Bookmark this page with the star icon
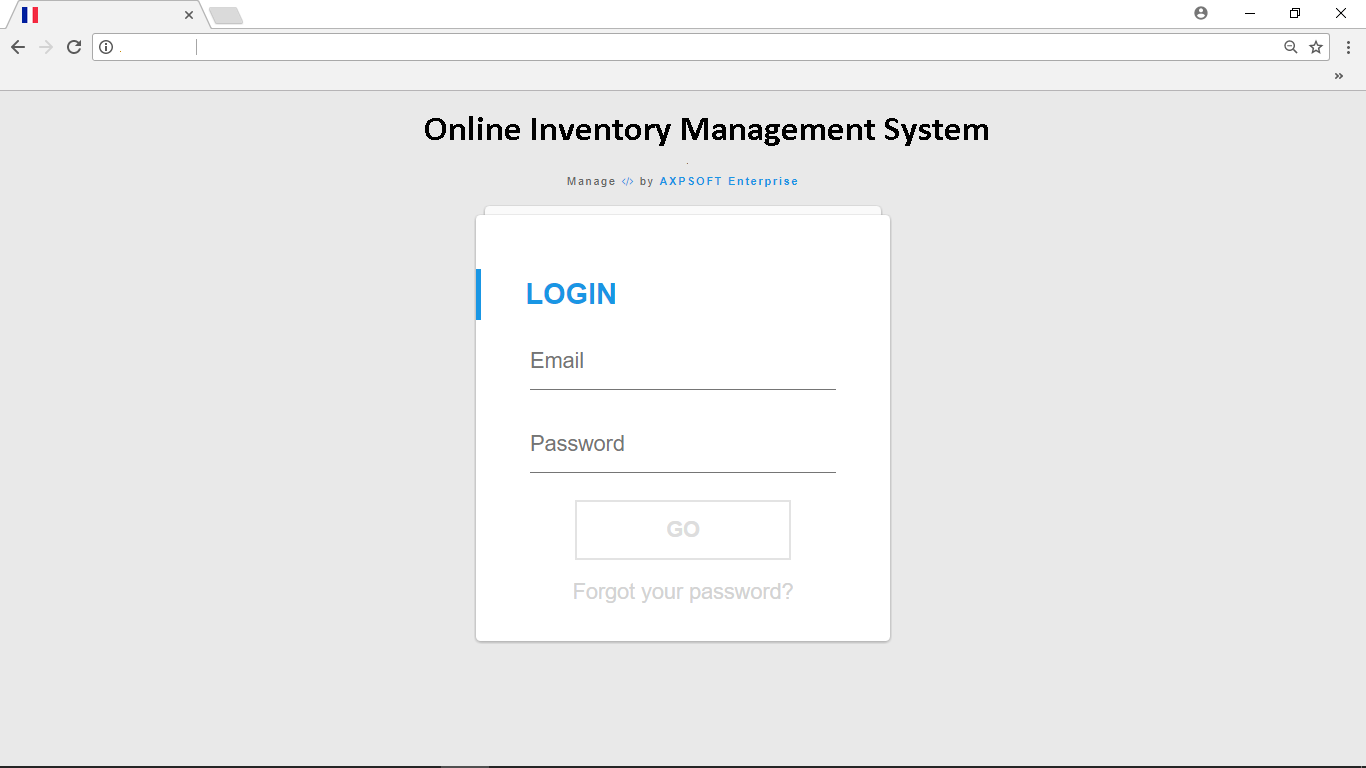 (1316, 47)
